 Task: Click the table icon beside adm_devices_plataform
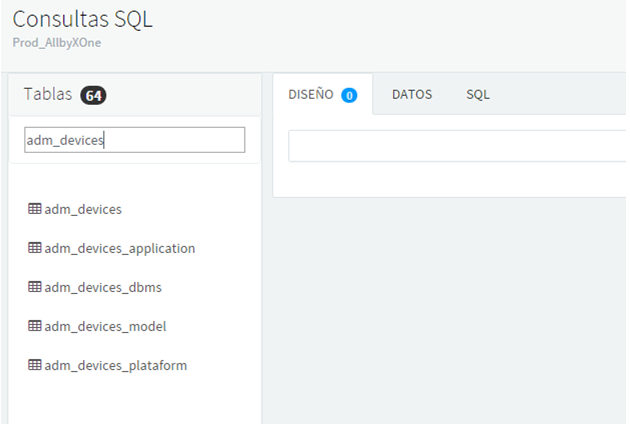click(x=35, y=365)
